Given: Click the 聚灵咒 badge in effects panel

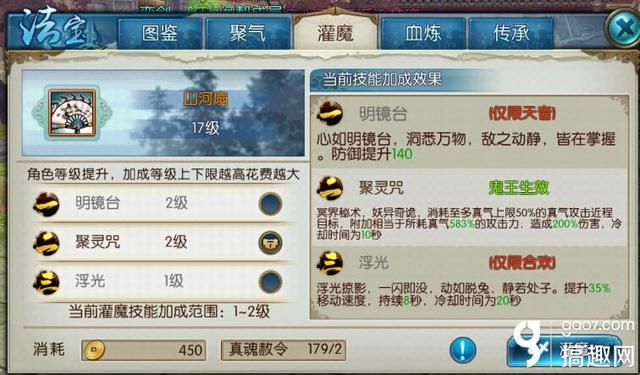Looking at the screenshot, I should pos(329,188).
